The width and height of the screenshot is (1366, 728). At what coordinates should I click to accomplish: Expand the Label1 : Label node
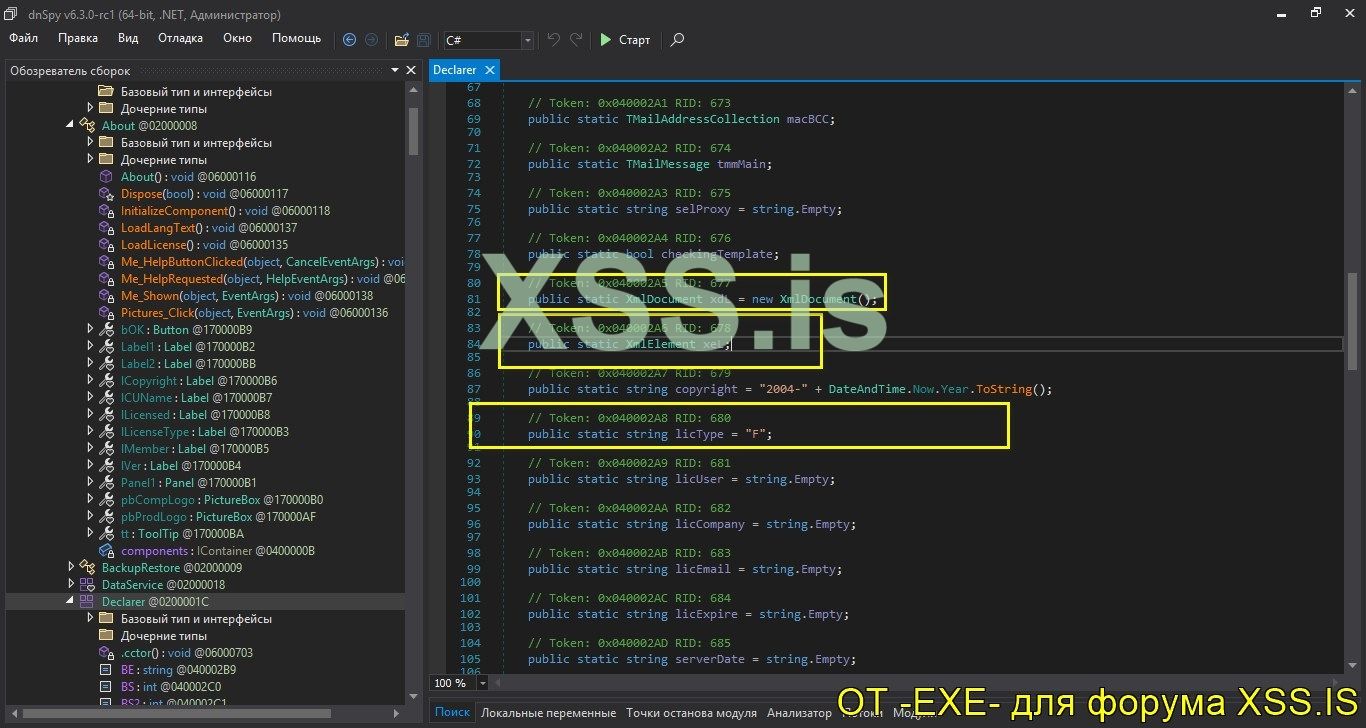point(90,346)
